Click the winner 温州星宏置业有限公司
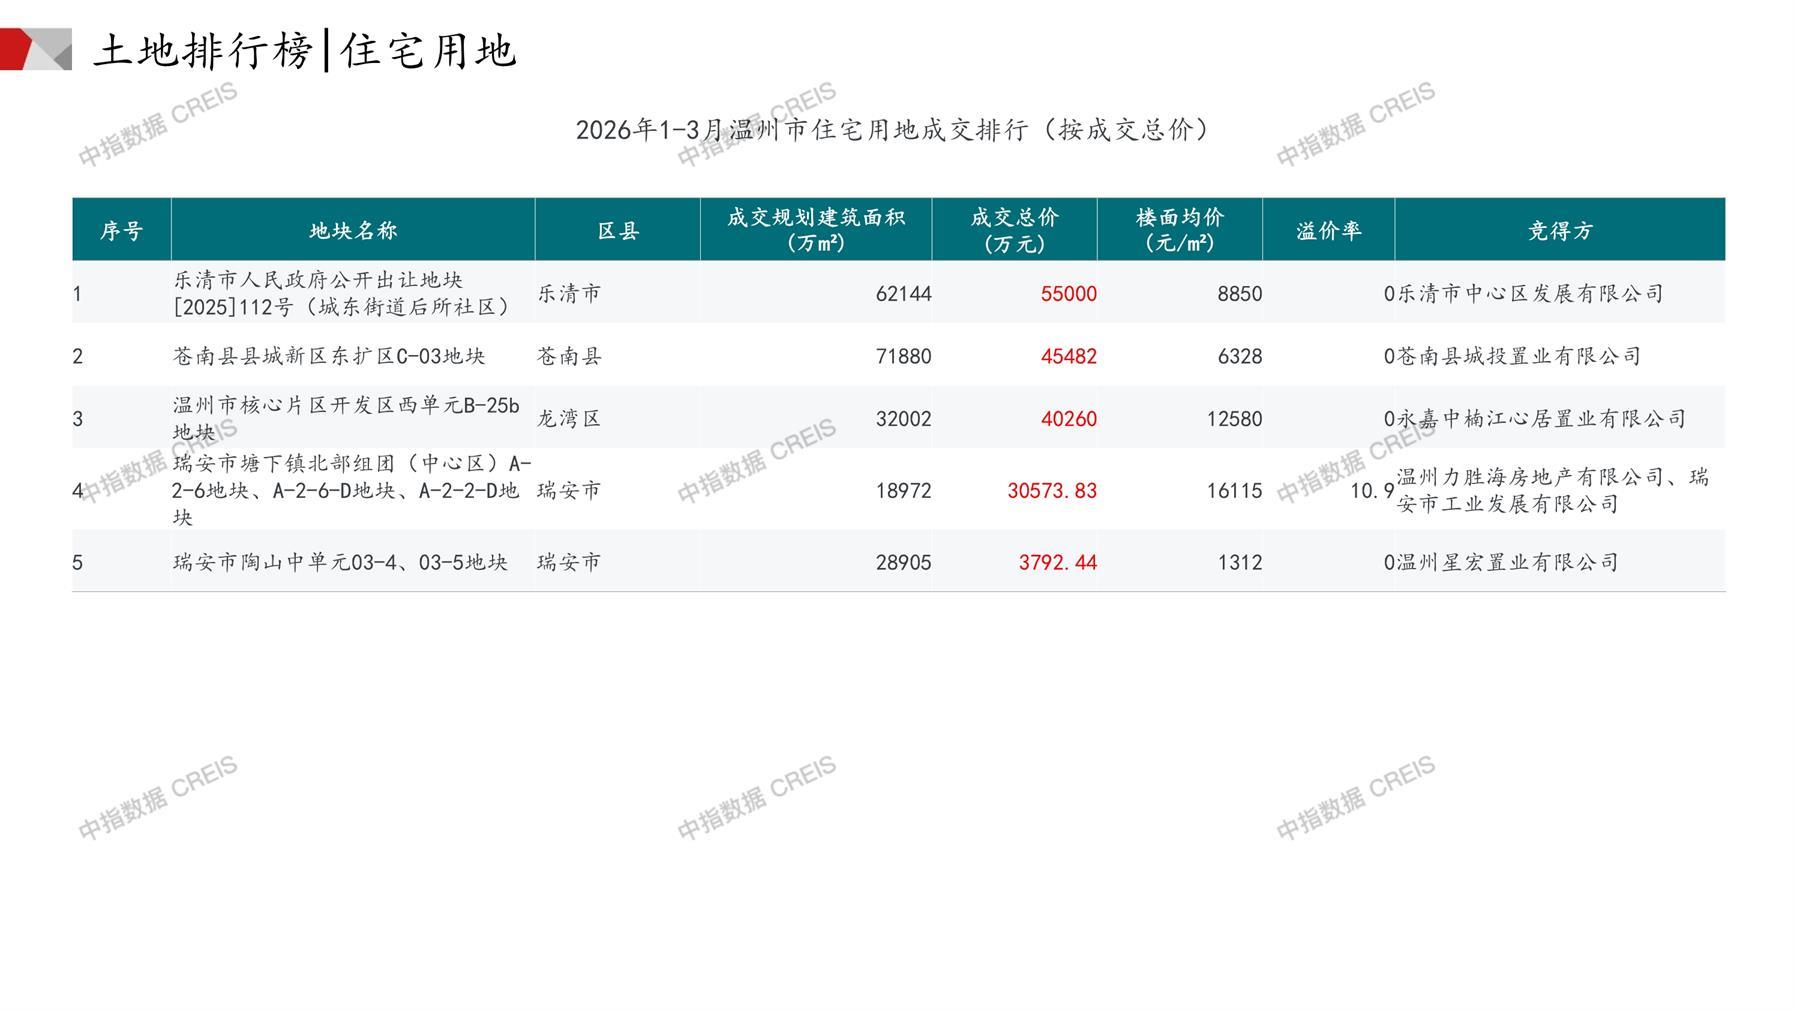 pyautogui.click(x=1507, y=563)
